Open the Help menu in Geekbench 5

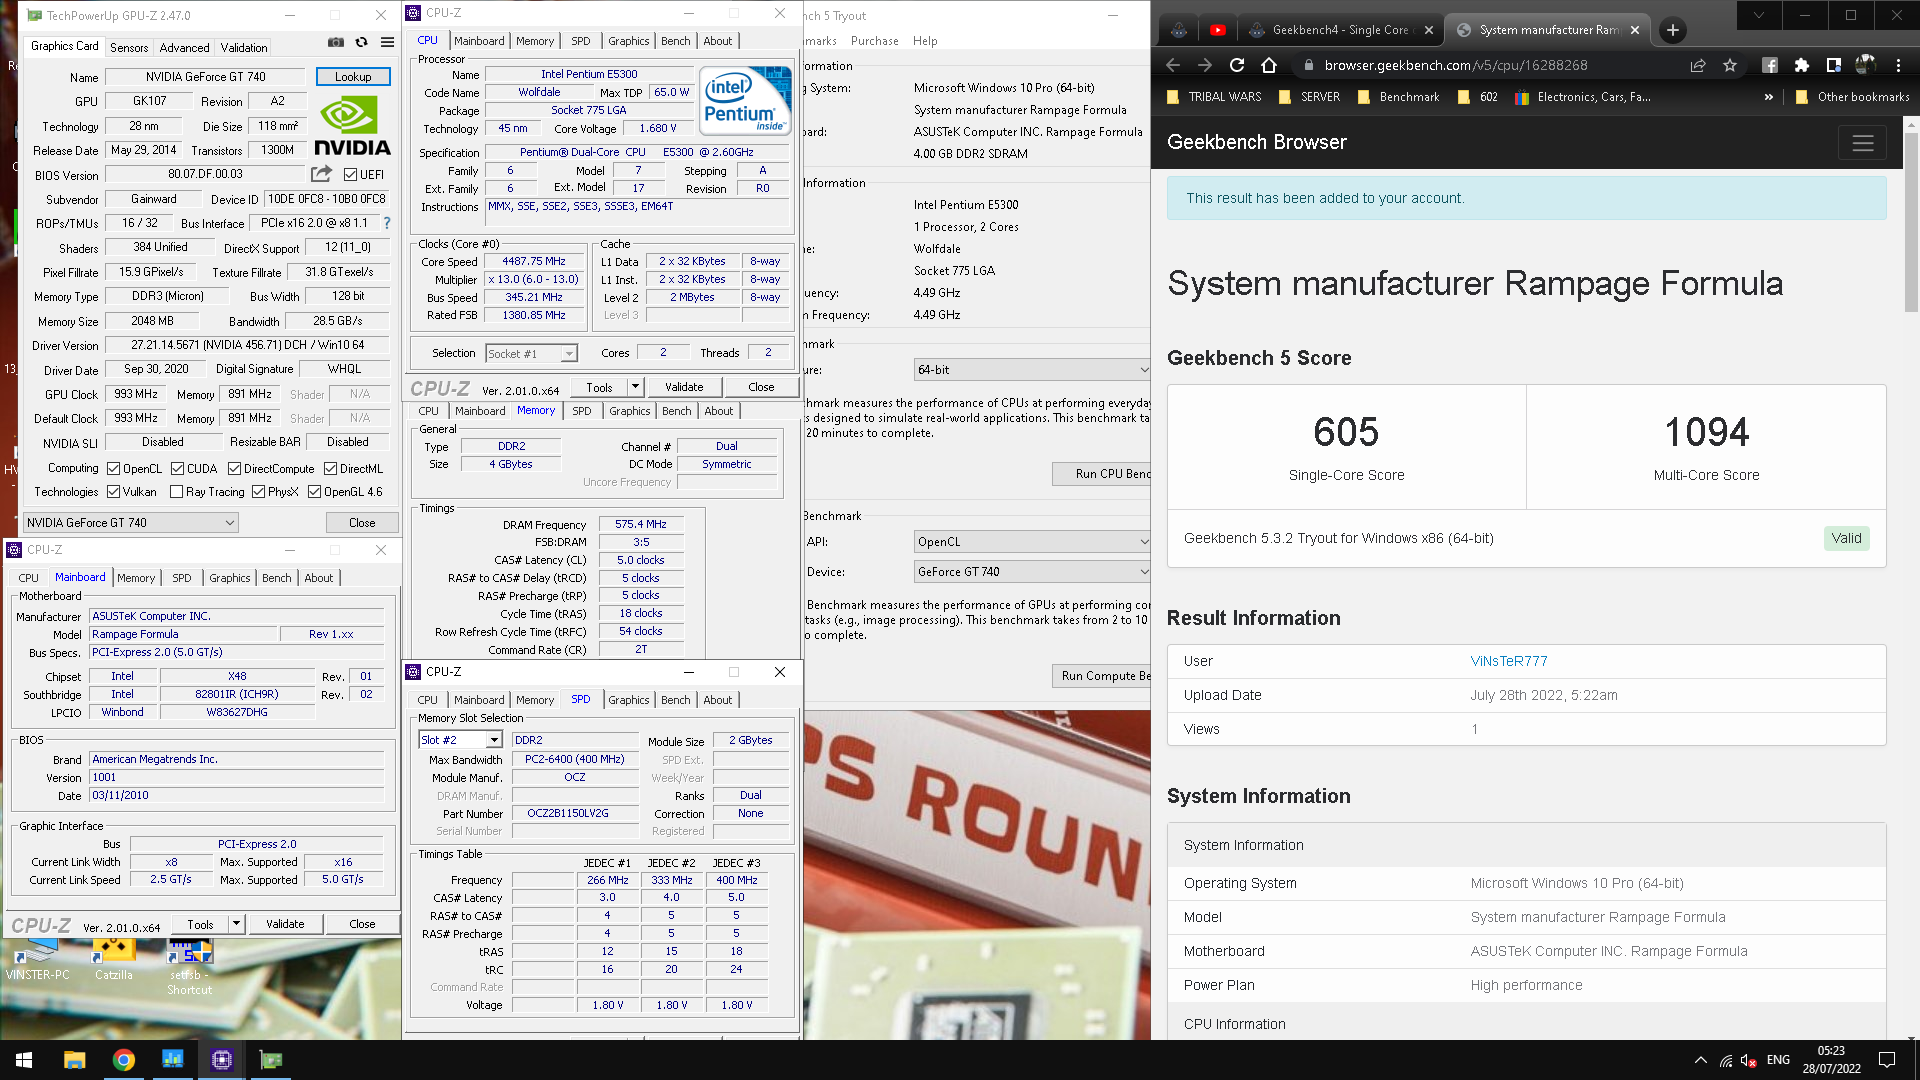925,41
